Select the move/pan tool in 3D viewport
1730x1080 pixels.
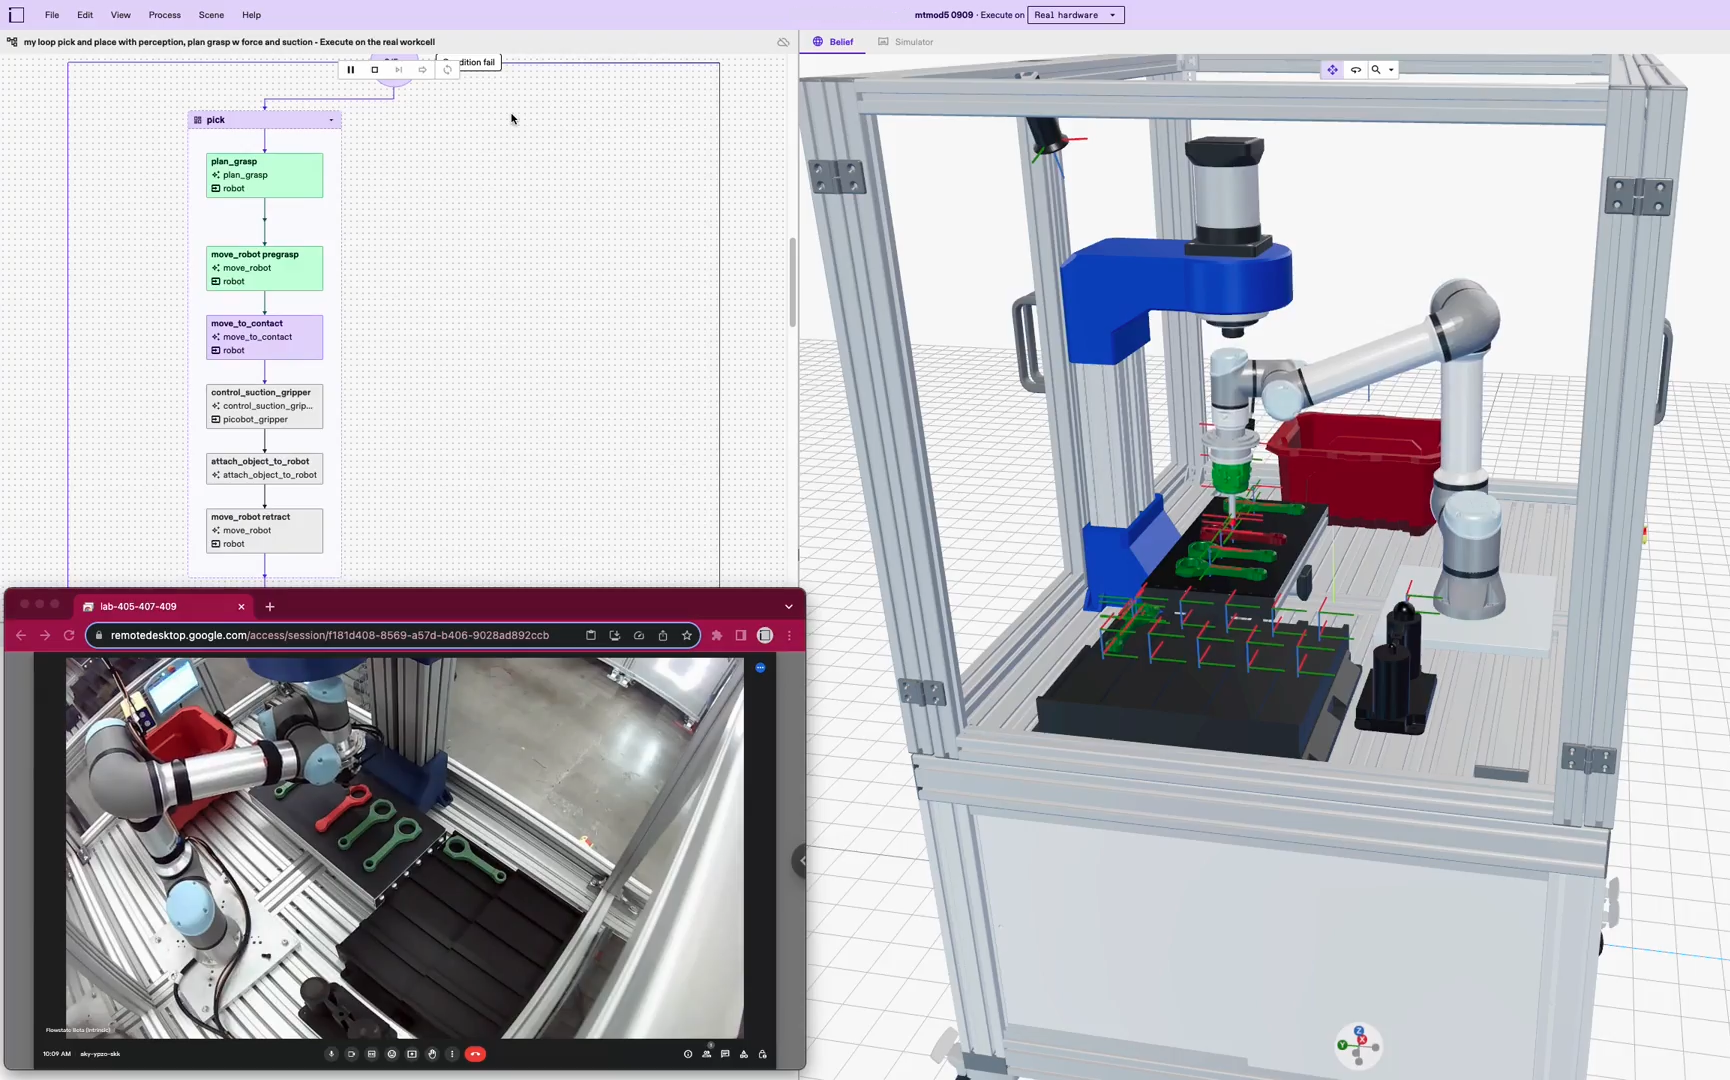click(x=1332, y=70)
